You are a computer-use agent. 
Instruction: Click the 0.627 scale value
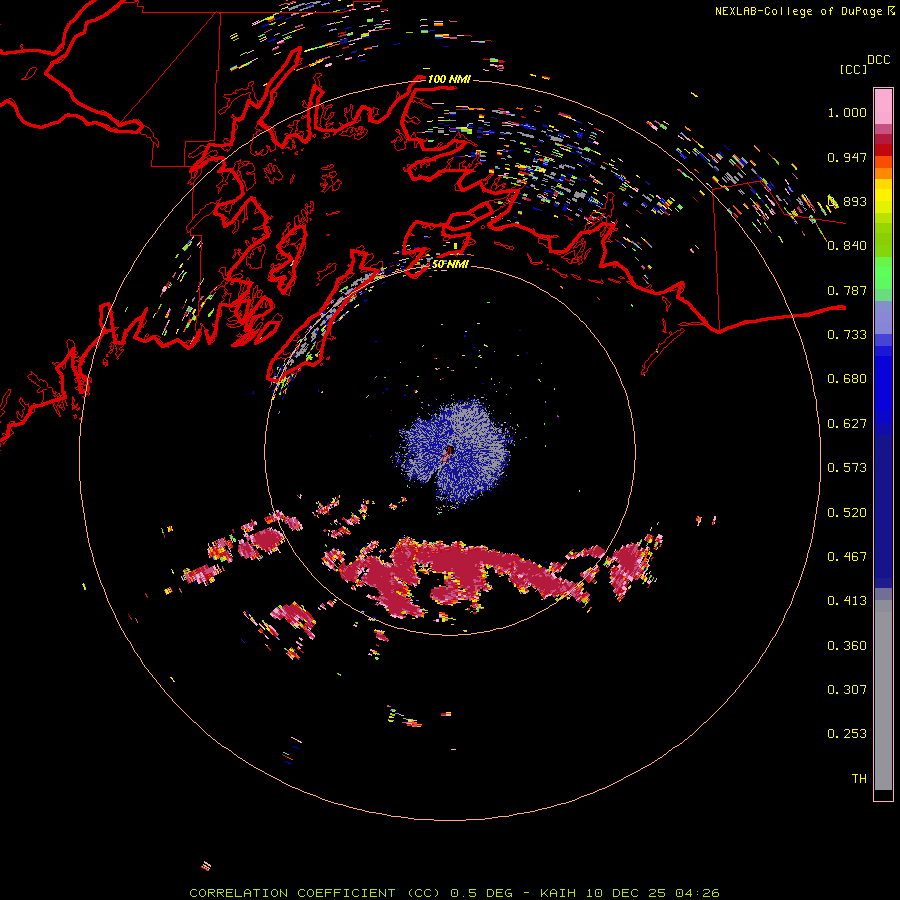pos(847,424)
